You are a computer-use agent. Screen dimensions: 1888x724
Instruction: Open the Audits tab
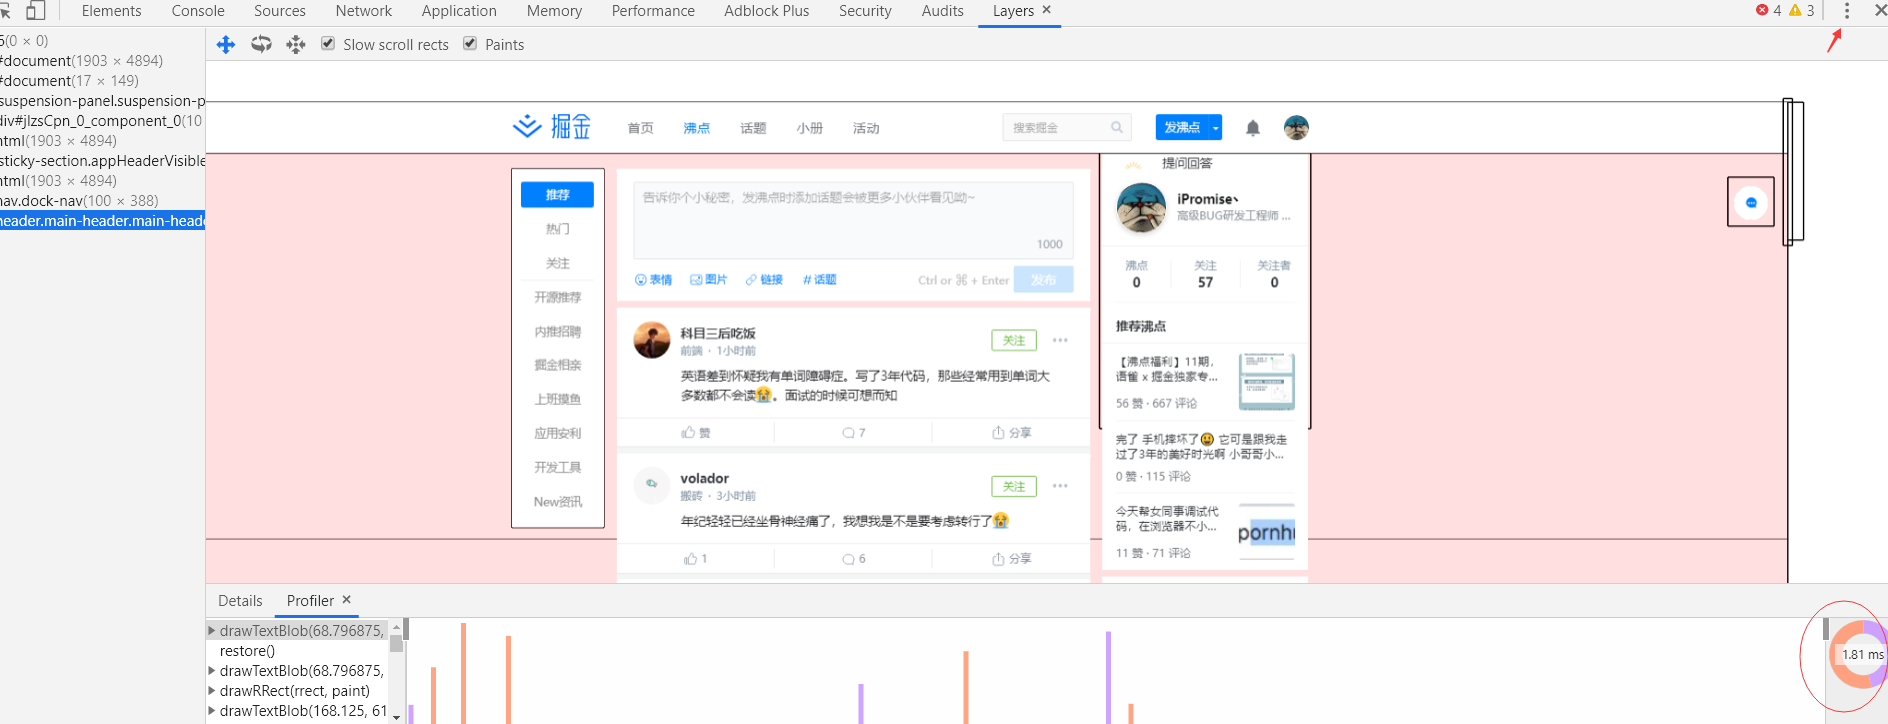click(943, 10)
